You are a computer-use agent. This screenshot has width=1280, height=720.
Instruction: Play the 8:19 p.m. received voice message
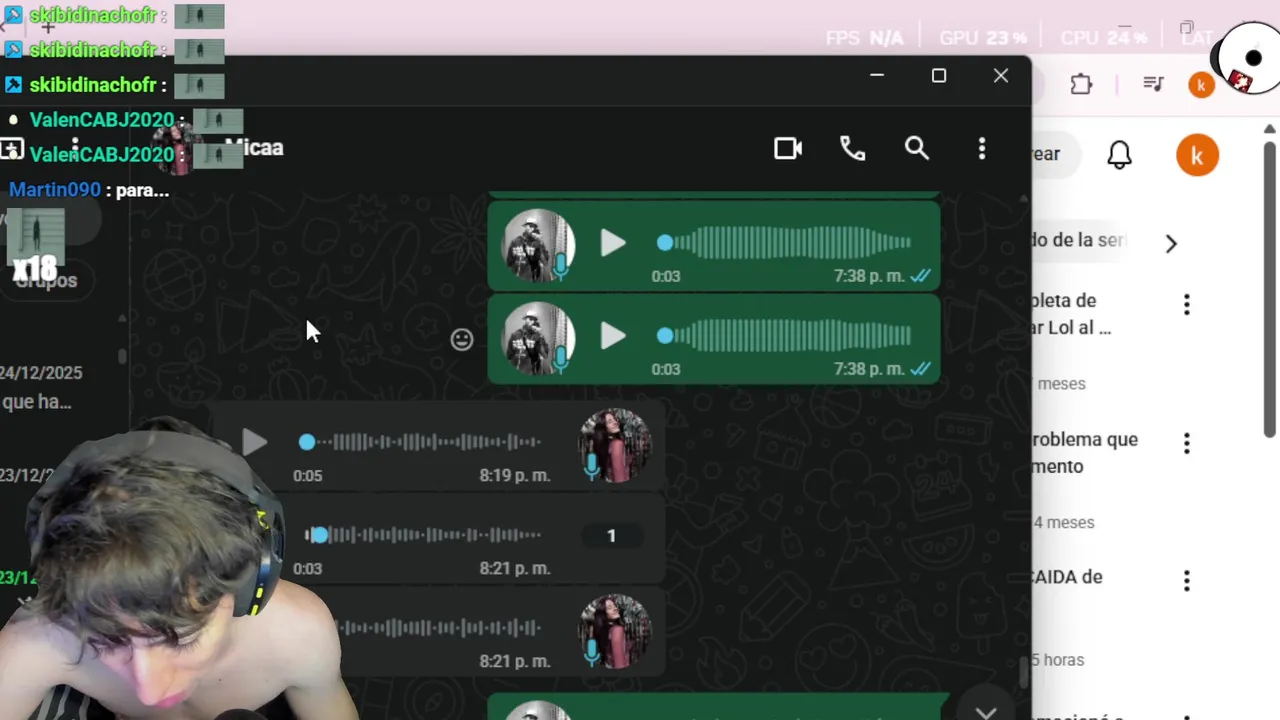[x=255, y=442]
